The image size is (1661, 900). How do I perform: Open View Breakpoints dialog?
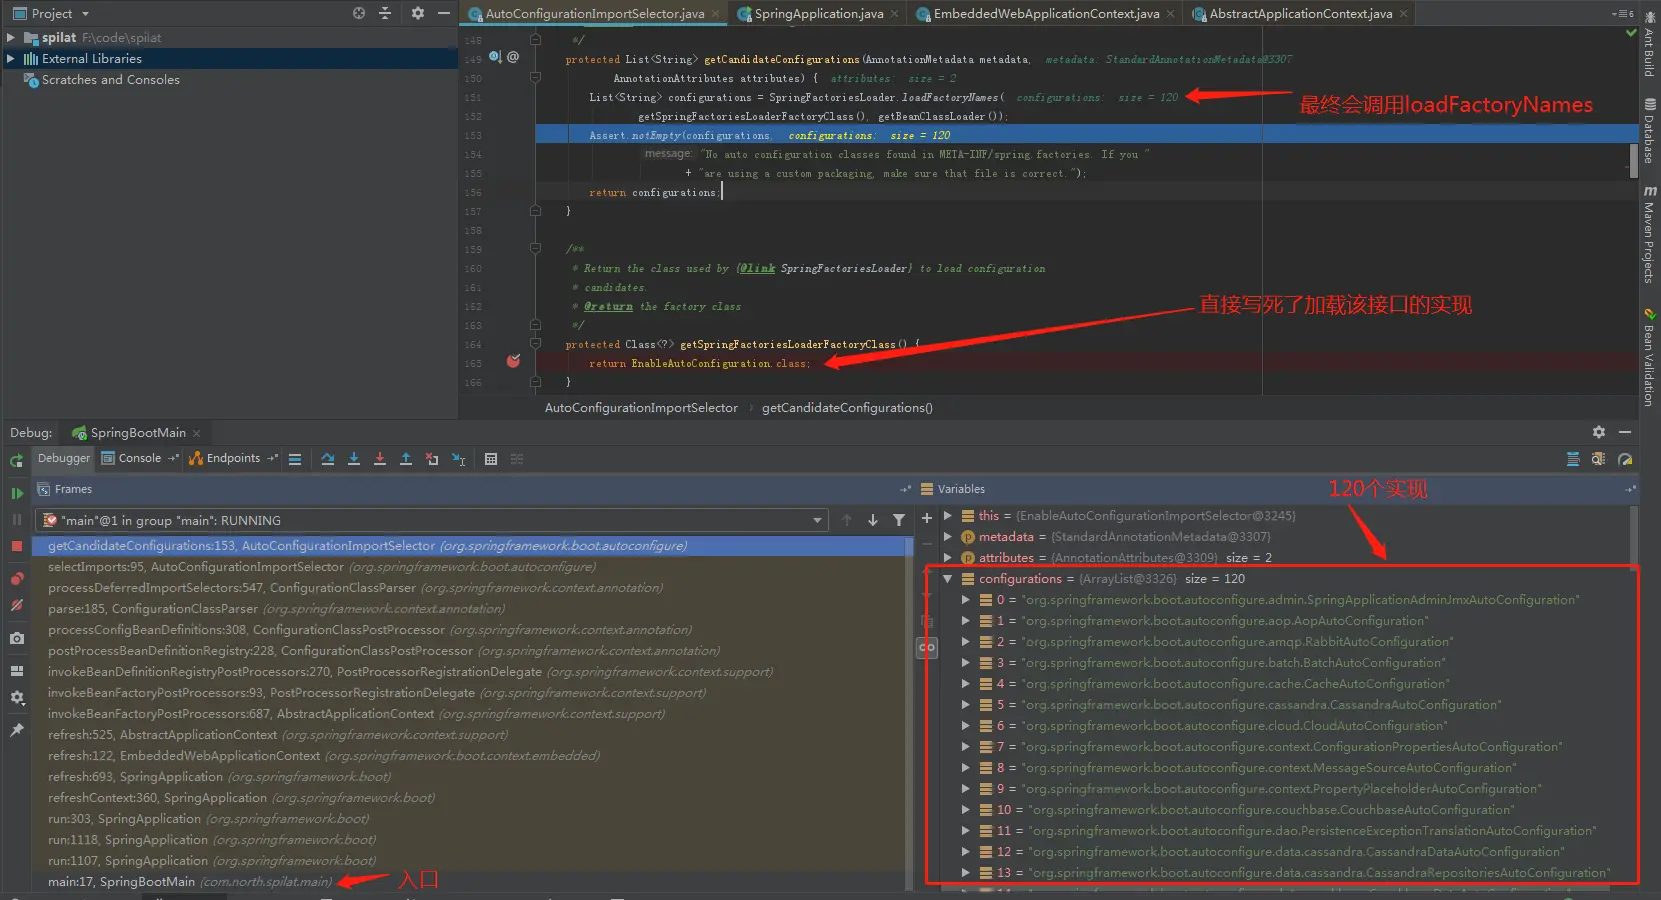[x=16, y=579]
